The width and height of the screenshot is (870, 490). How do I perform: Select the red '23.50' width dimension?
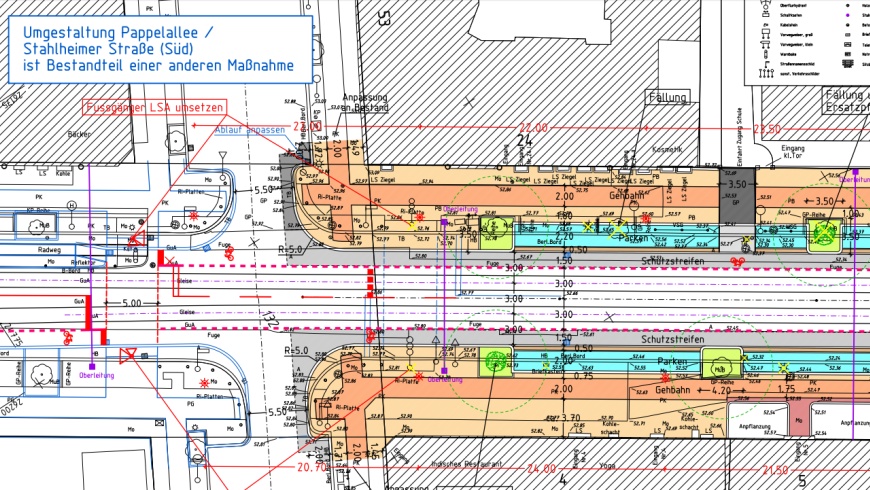pyautogui.click(x=767, y=129)
